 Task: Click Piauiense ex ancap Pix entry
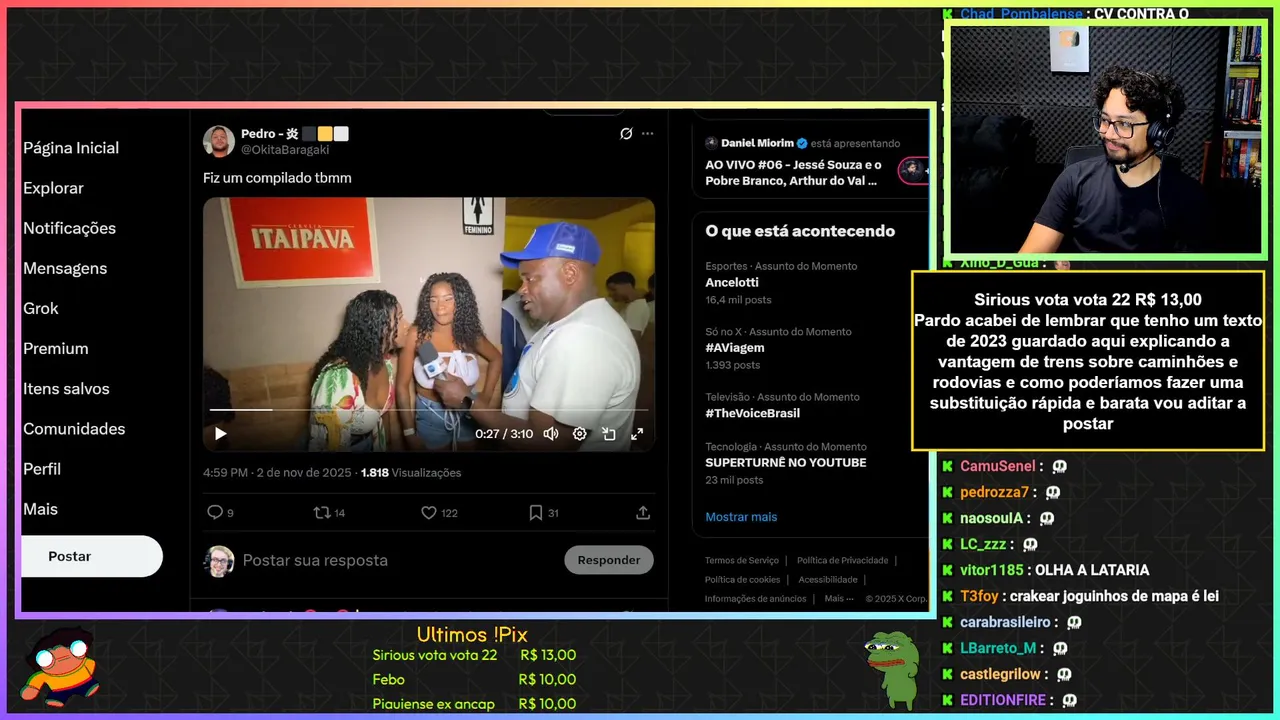tap(433, 704)
